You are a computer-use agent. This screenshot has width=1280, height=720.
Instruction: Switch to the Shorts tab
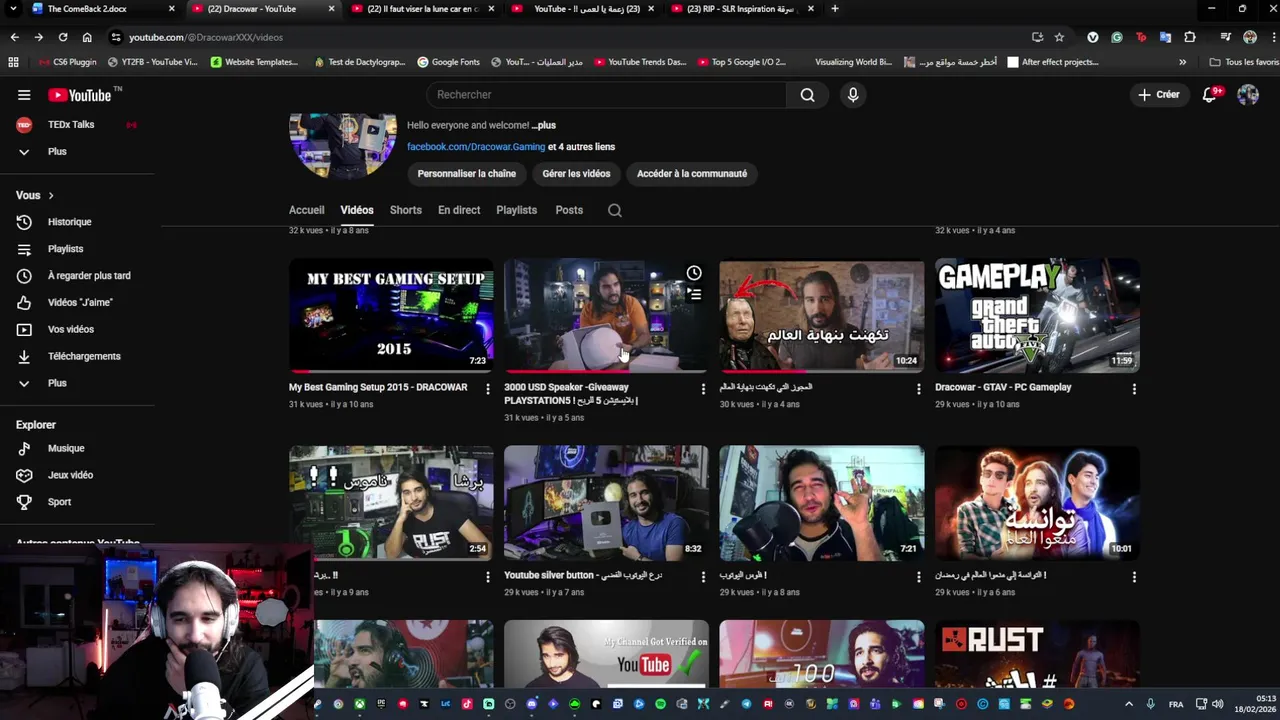coord(406,210)
